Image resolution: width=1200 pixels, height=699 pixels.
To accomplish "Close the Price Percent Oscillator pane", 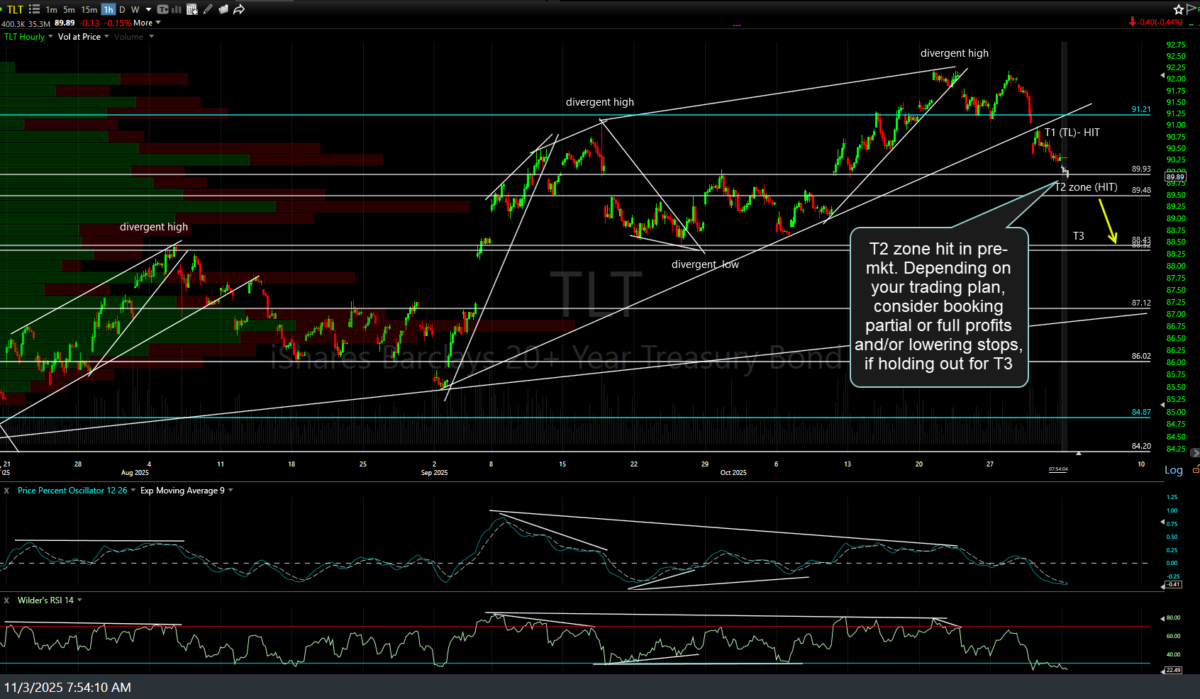I will (6, 491).
